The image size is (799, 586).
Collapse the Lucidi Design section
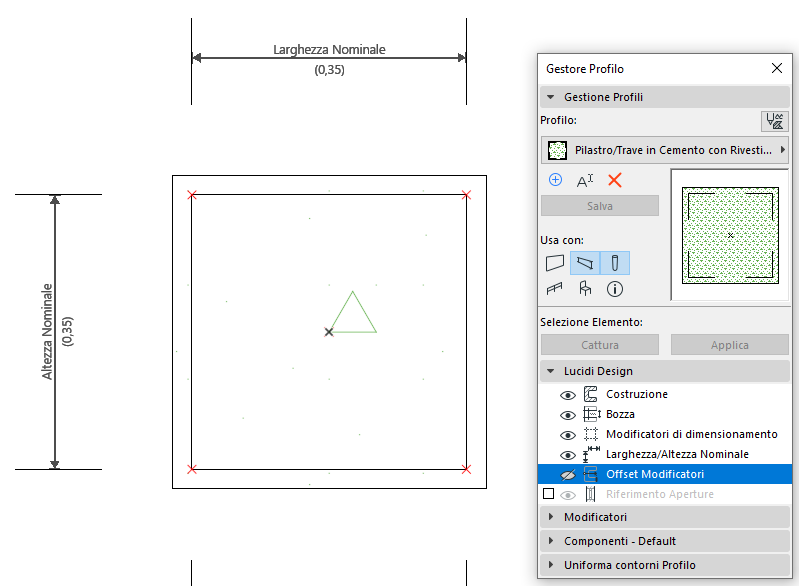pyautogui.click(x=550, y=371)
